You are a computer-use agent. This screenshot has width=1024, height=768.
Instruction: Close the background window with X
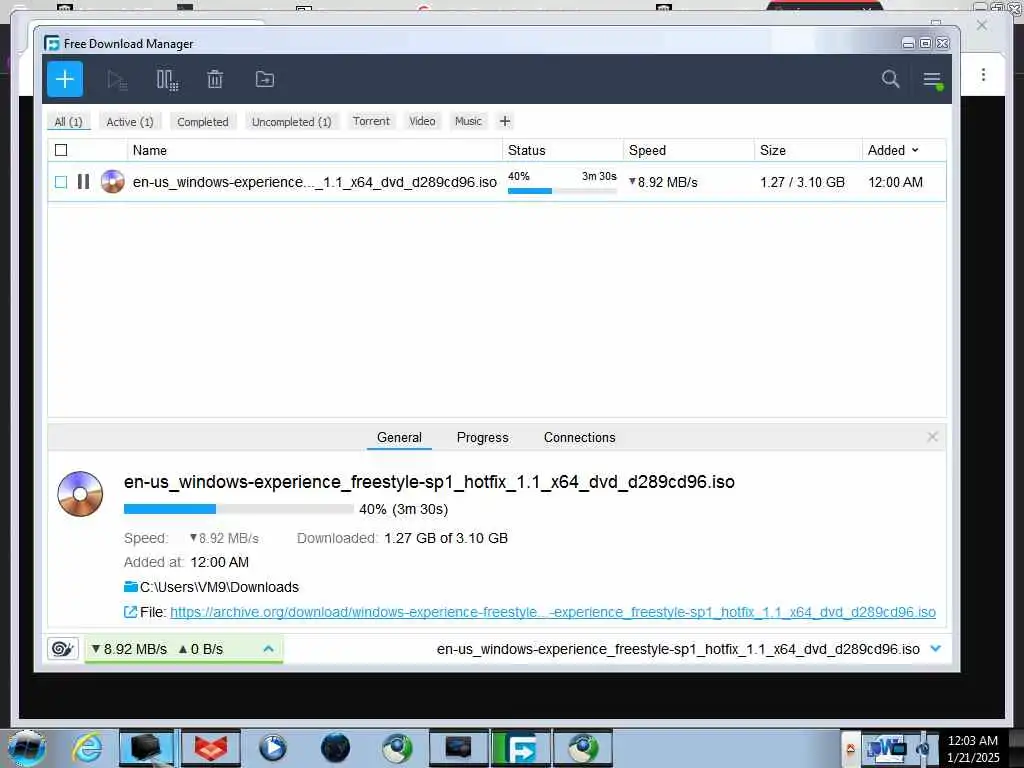982,25
